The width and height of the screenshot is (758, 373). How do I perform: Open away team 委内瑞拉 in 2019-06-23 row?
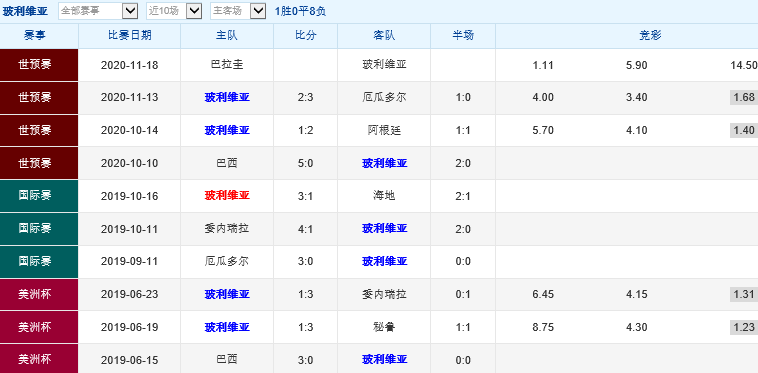point(384,294)
